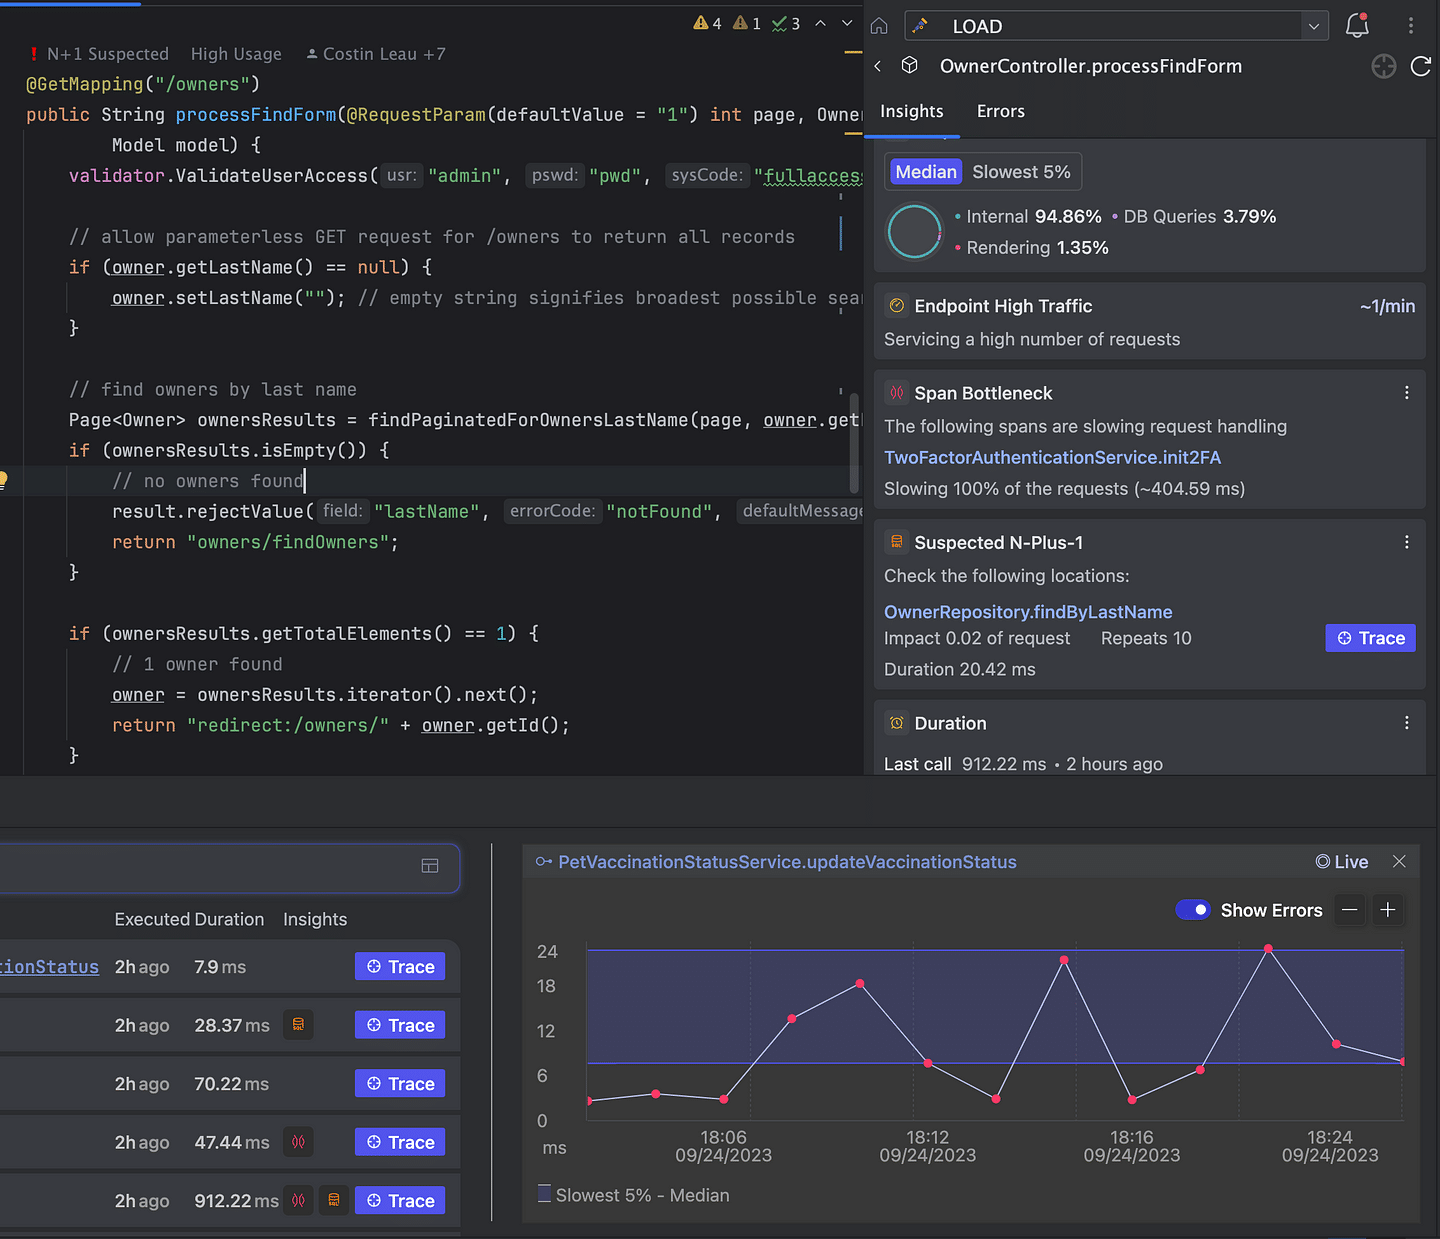Click the N+1 Suspected code lens
Viewport: 1440px width, 1239px height.
[x=100, y=54]
